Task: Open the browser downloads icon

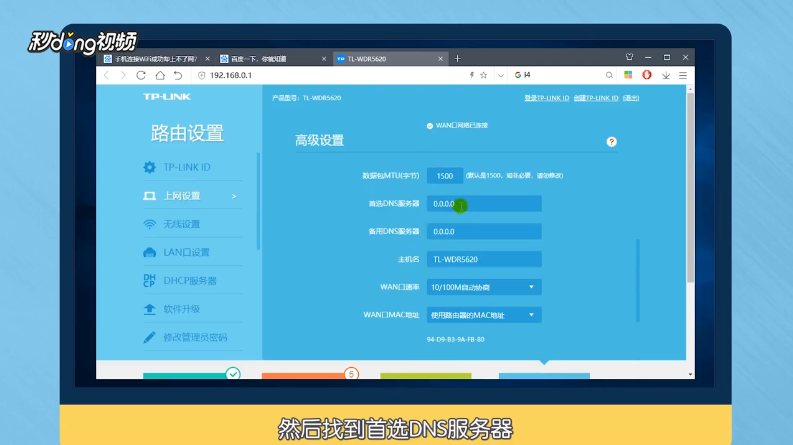Action: coord(666,75)
